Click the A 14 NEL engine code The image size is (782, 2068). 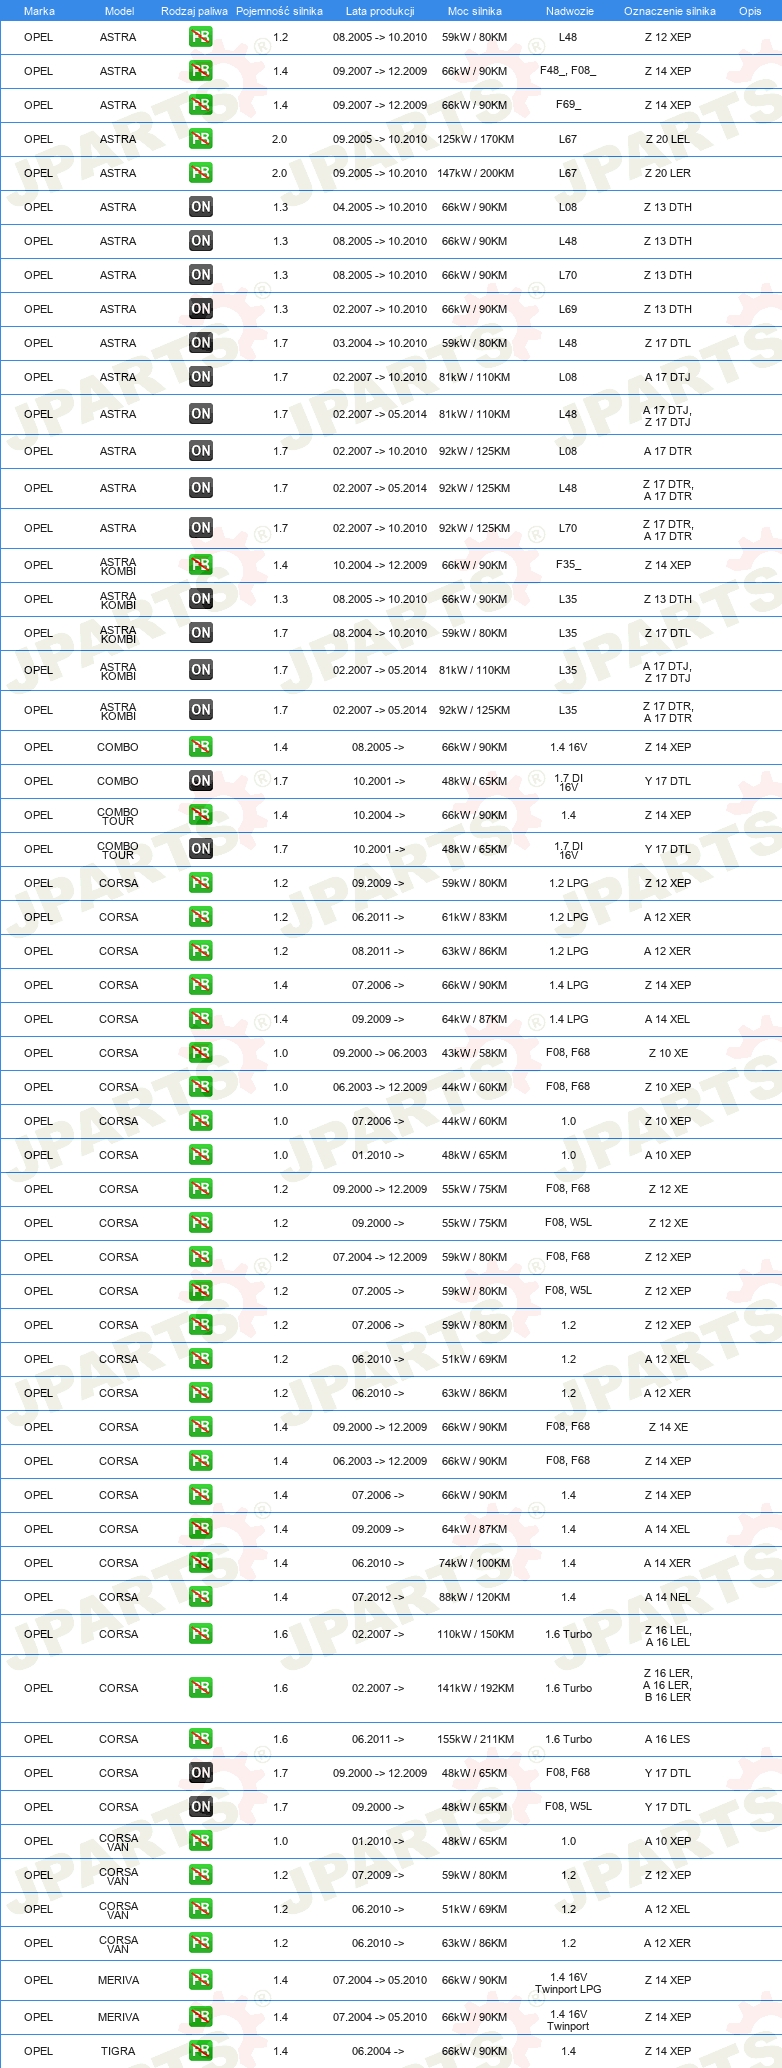pos(668,1597)
